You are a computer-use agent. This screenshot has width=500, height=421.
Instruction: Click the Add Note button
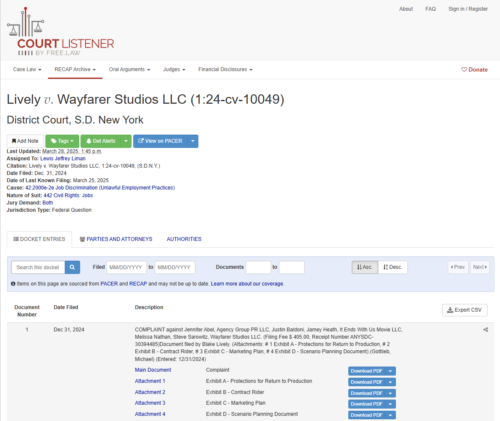click(25, 141)
